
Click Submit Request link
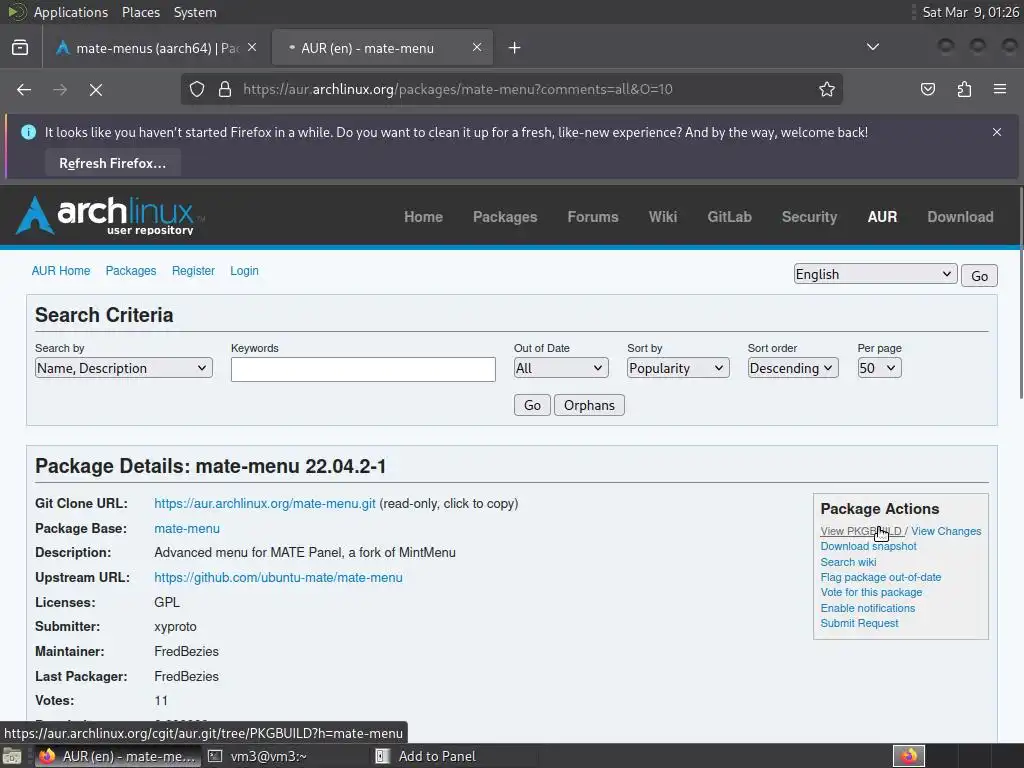(859, 623)
